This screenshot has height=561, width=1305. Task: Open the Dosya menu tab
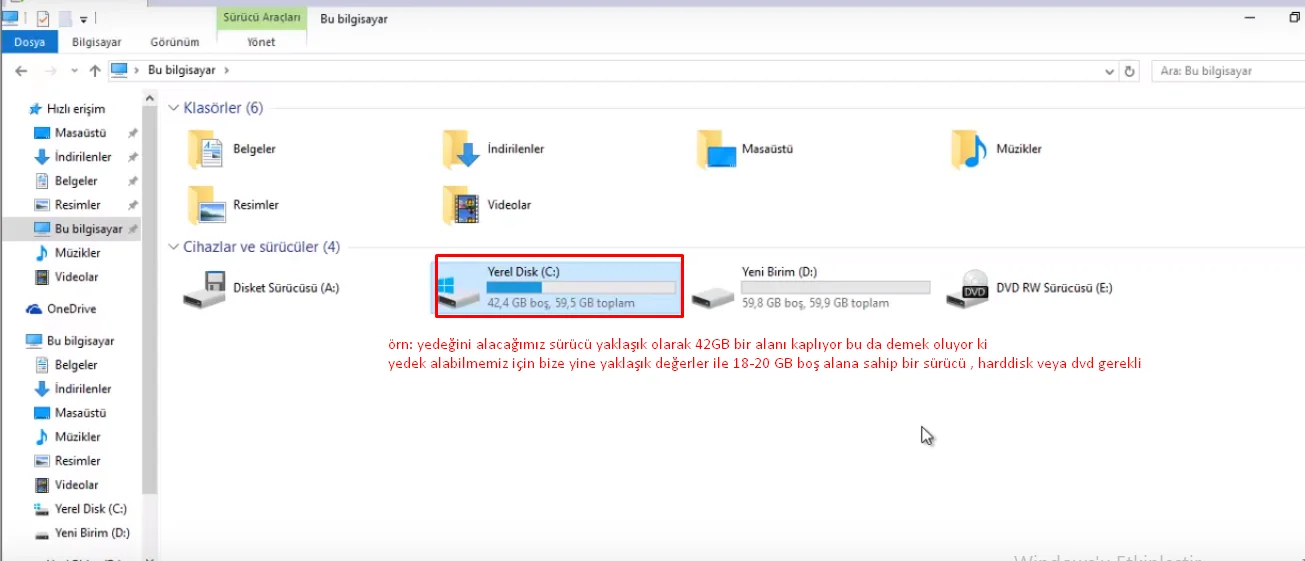click(x=30, y=42)
